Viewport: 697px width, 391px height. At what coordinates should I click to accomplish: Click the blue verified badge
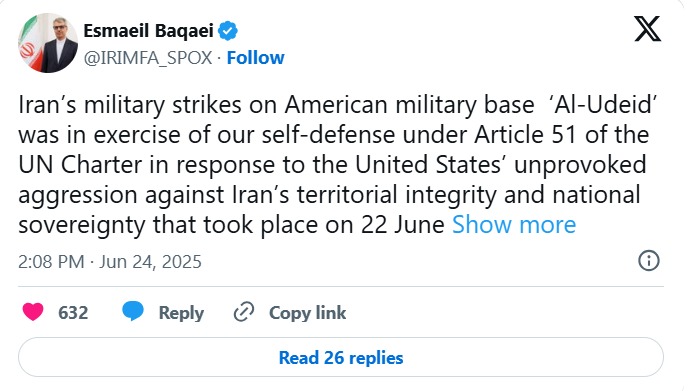coord(228,31)
